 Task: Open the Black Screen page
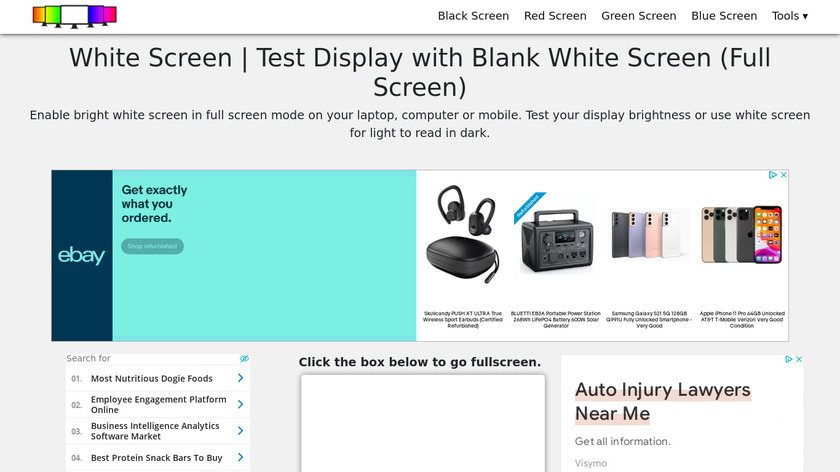(x=473, y=16)
